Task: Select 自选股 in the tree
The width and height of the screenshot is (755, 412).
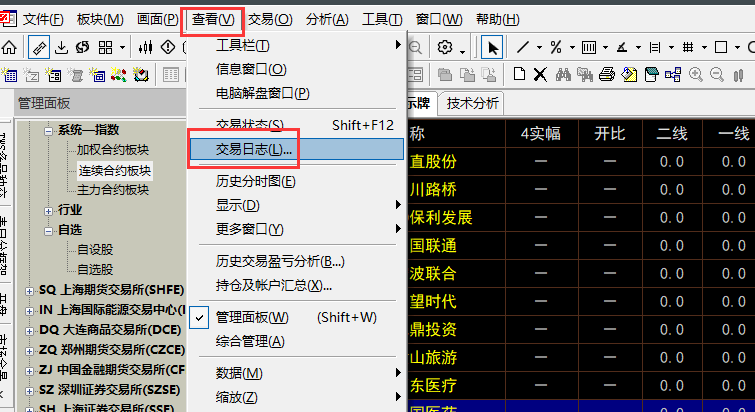Action: tap(95, 270)
